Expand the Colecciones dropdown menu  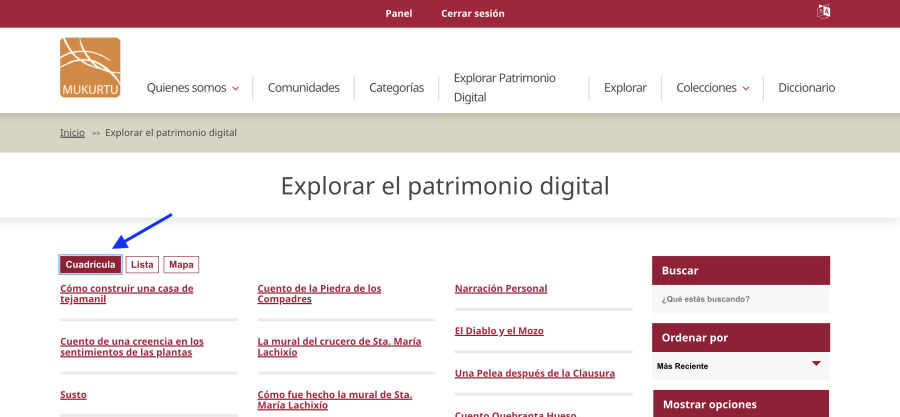tap(713, 88)
